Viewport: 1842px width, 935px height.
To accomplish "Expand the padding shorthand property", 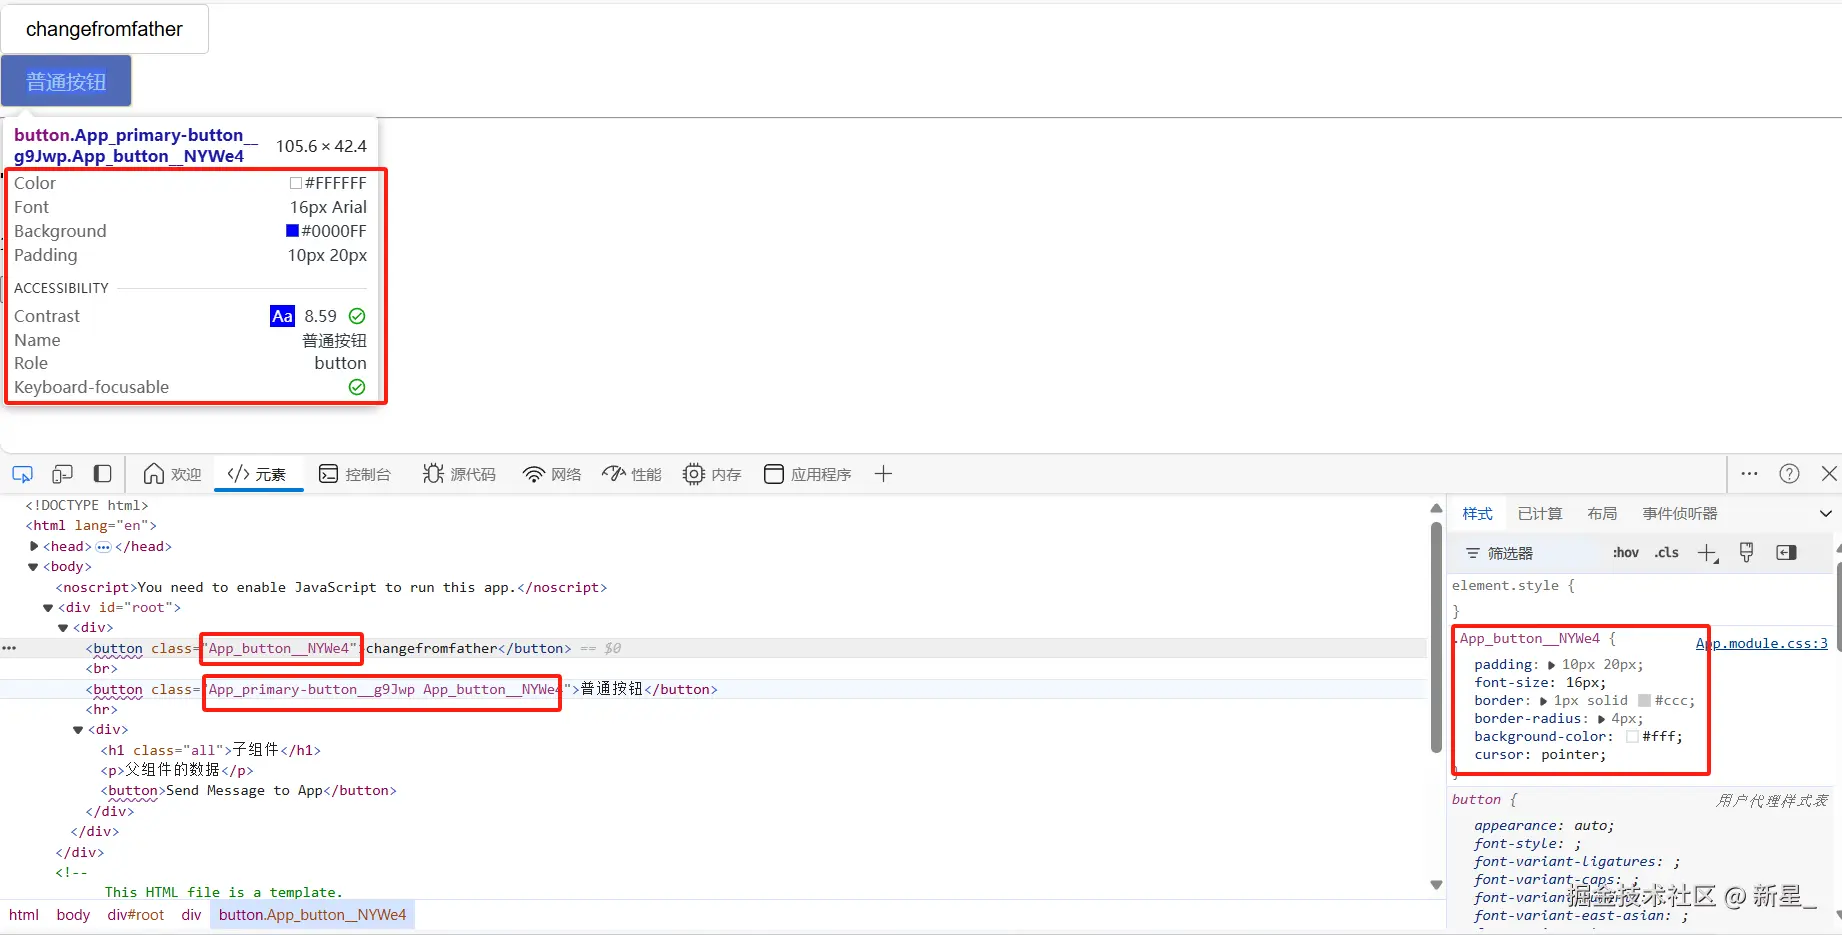I will [1552, 665].
